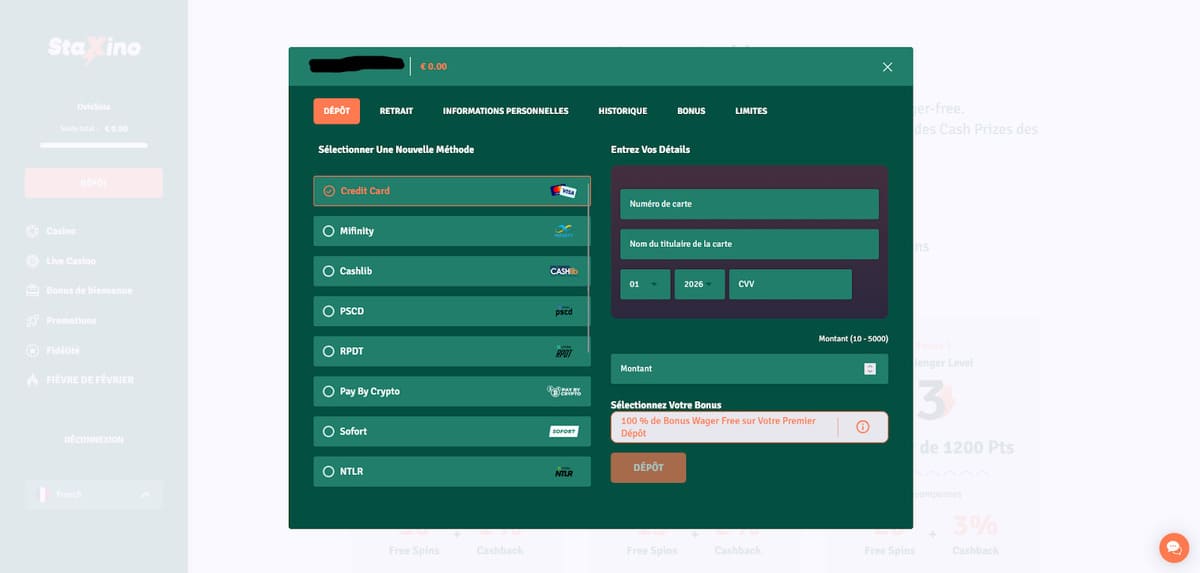Image resolution: width=1200 pixels, height=573 pixels.
Task: Select the Mifinity radio button
Action: click(328, 231)
